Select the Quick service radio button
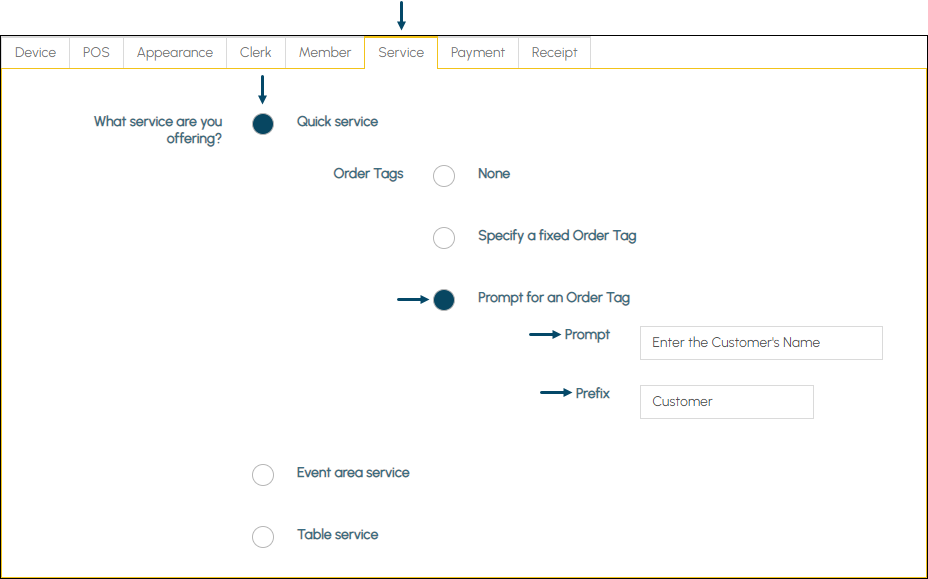Image resolution: width=928 pixels, height=579 pixels. point(263,124)
